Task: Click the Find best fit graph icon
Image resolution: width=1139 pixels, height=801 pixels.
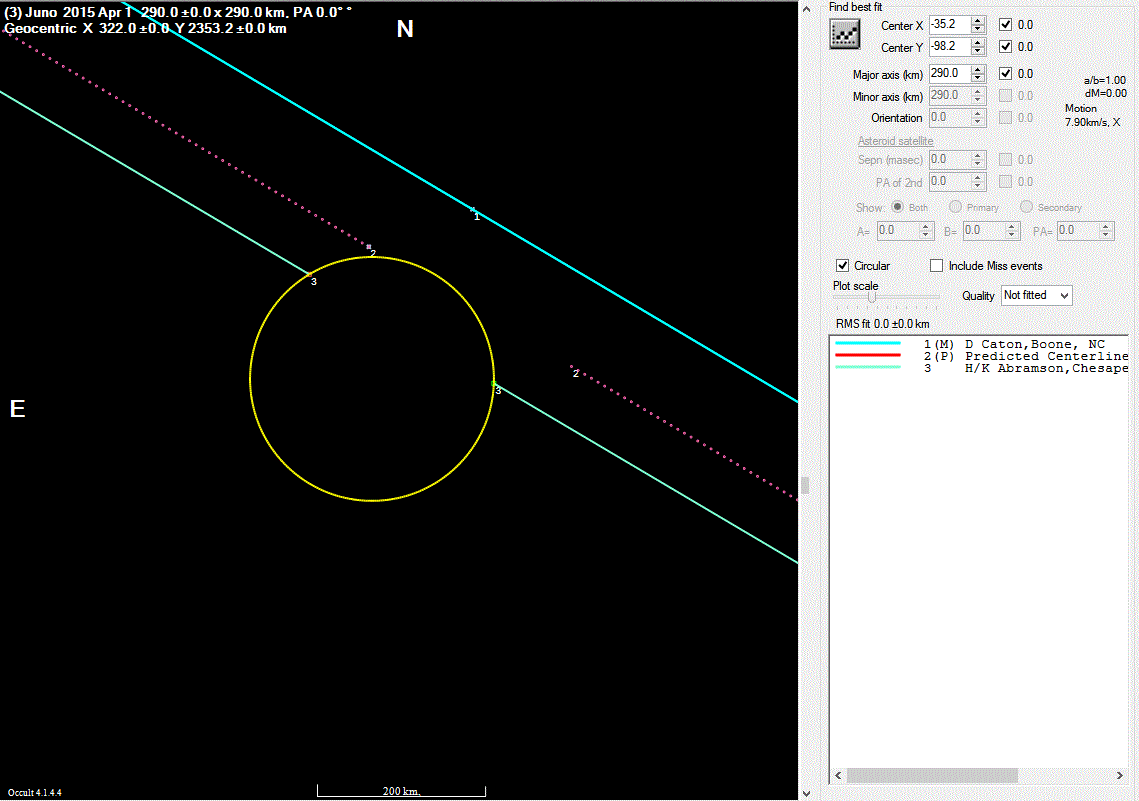Action: click(845, 34)
